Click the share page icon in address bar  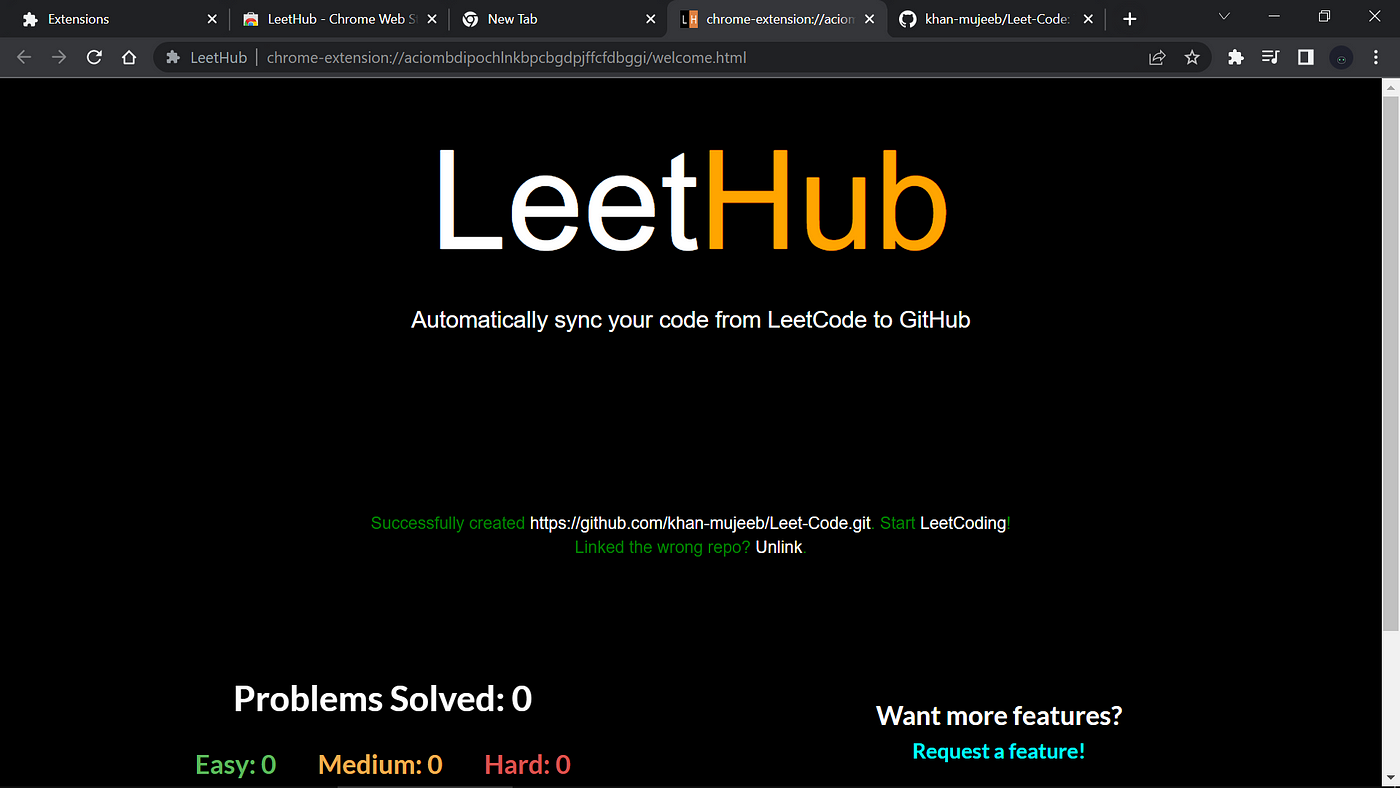(x=1157, y=58)
